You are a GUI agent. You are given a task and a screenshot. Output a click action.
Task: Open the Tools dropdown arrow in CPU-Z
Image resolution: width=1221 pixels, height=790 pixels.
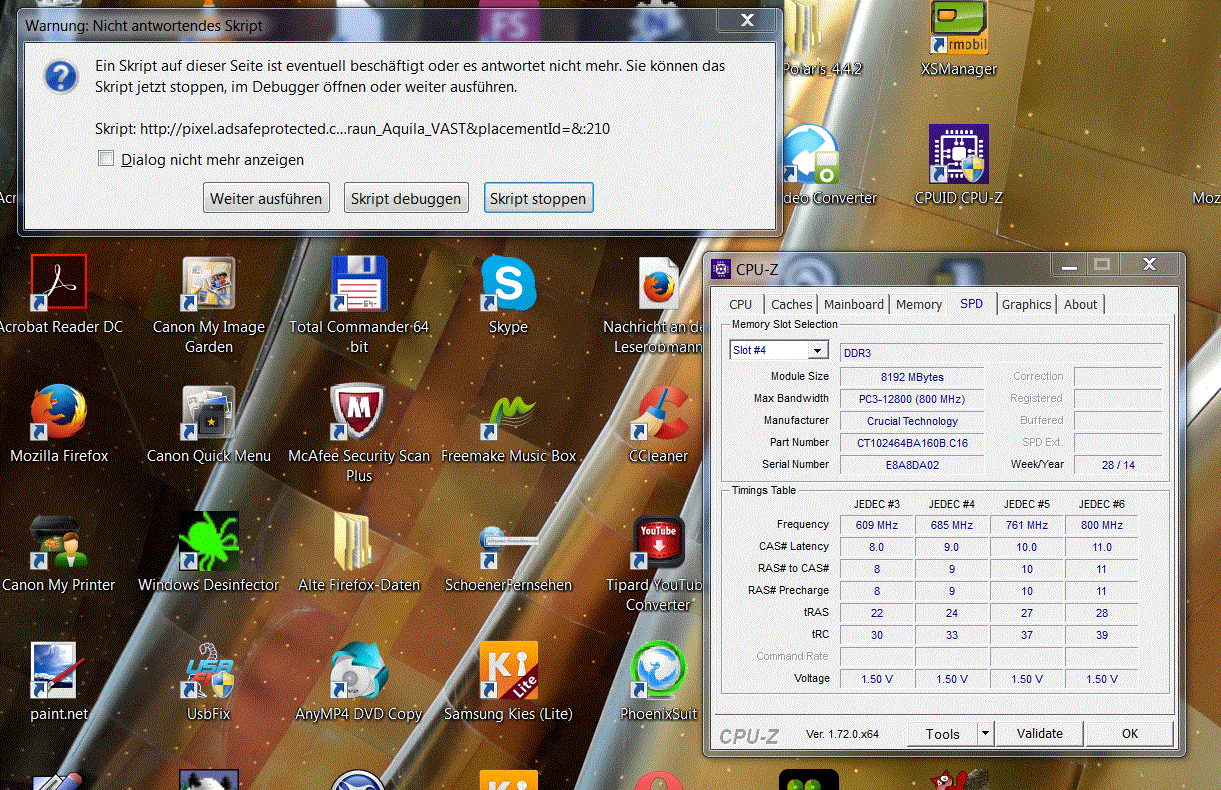click(984, 733)
